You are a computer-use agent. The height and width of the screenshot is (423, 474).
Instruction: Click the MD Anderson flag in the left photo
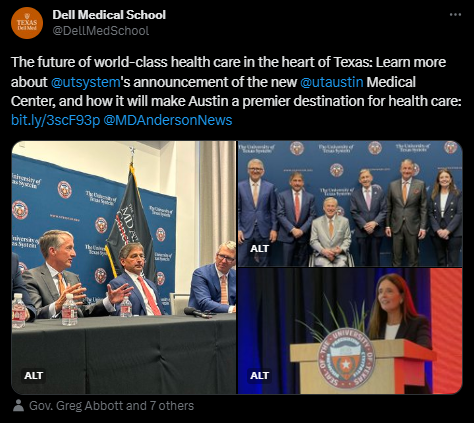coord(132,223)
